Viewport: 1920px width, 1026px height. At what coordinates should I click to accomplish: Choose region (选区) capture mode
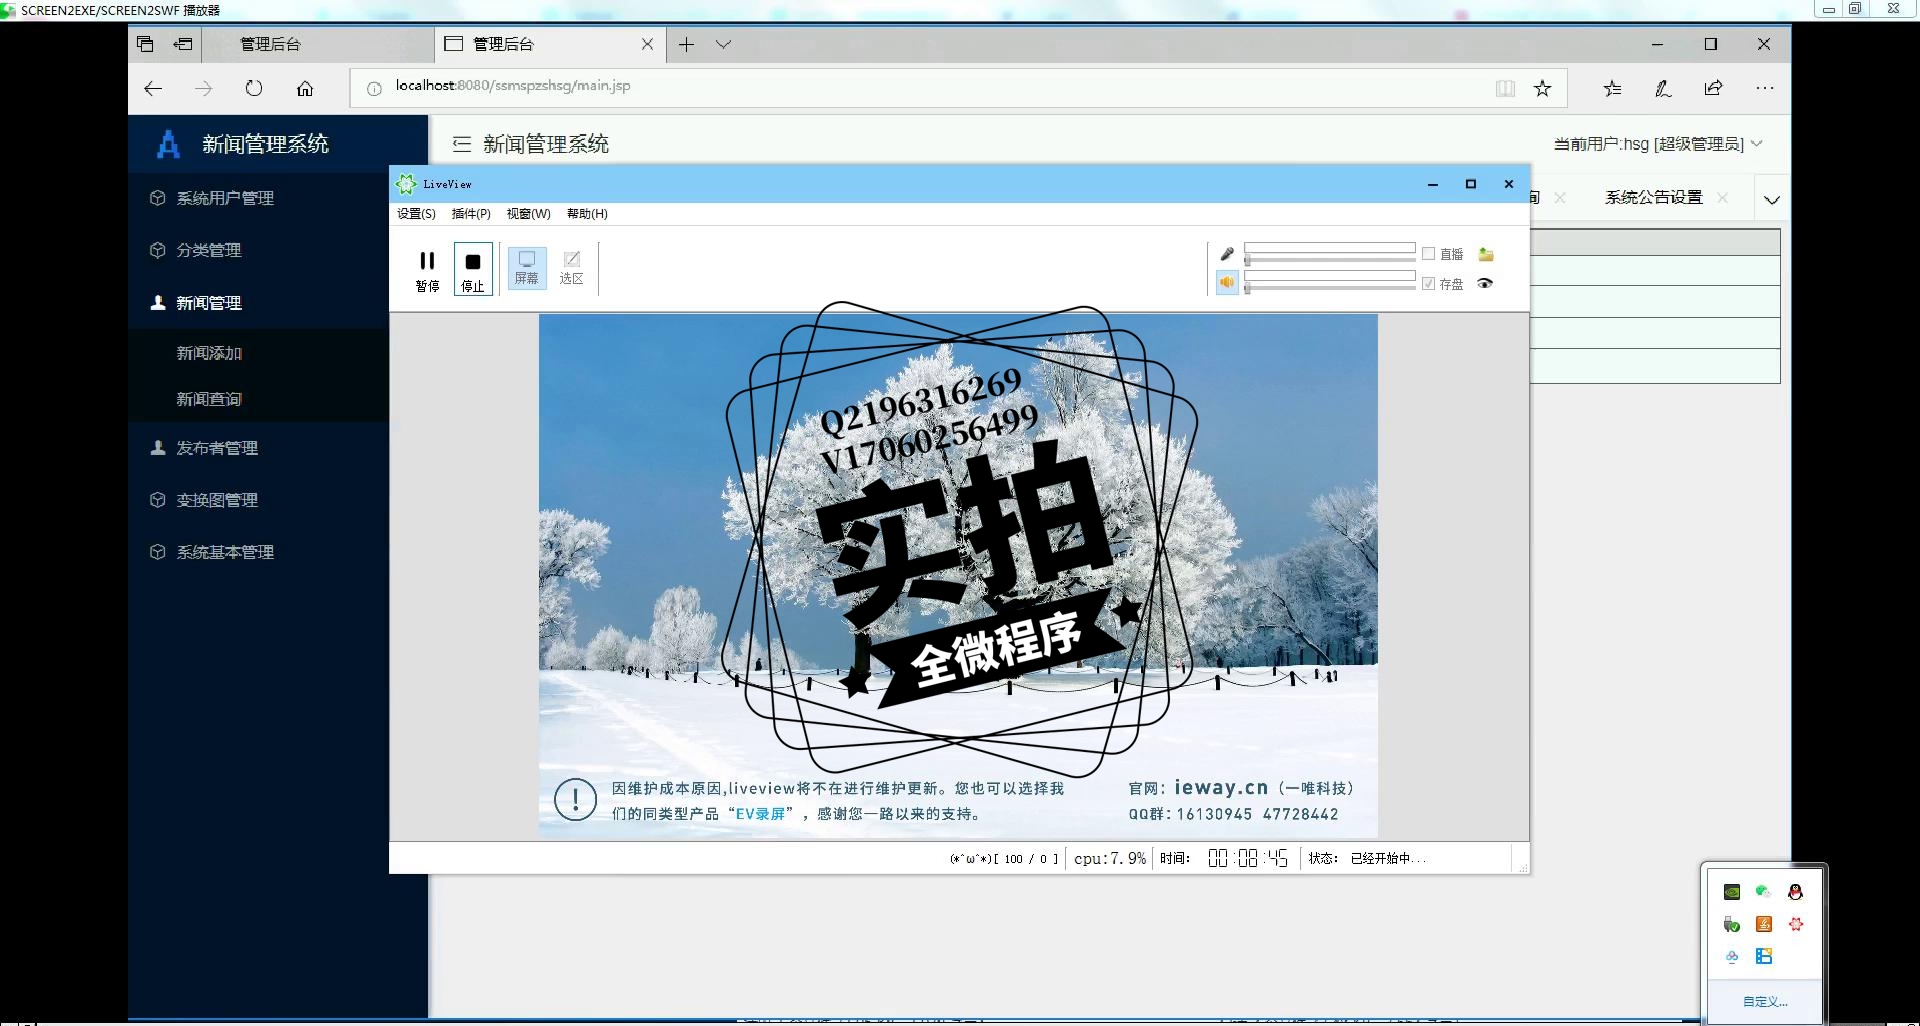572,268
